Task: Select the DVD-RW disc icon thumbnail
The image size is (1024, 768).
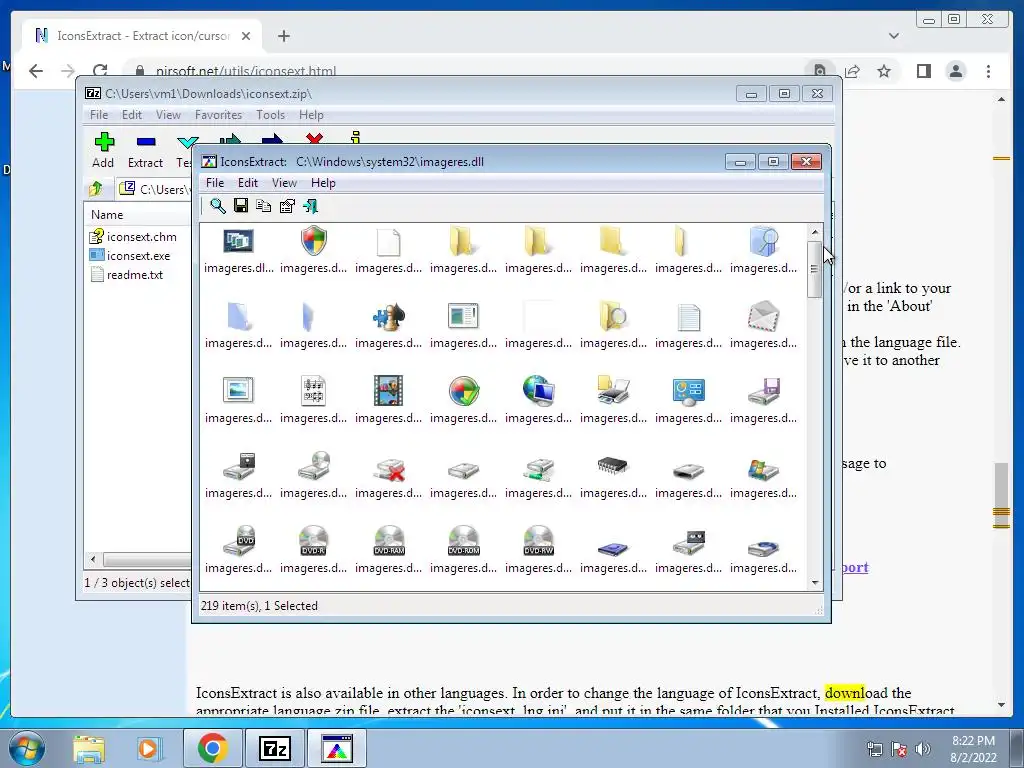Action: 538,541
